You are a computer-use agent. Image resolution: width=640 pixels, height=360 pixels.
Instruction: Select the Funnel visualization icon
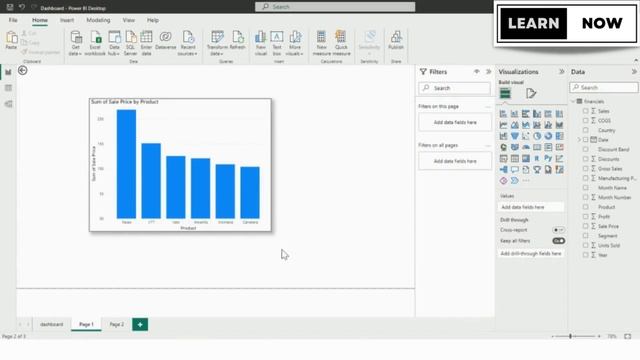click(x=515, y=136)
